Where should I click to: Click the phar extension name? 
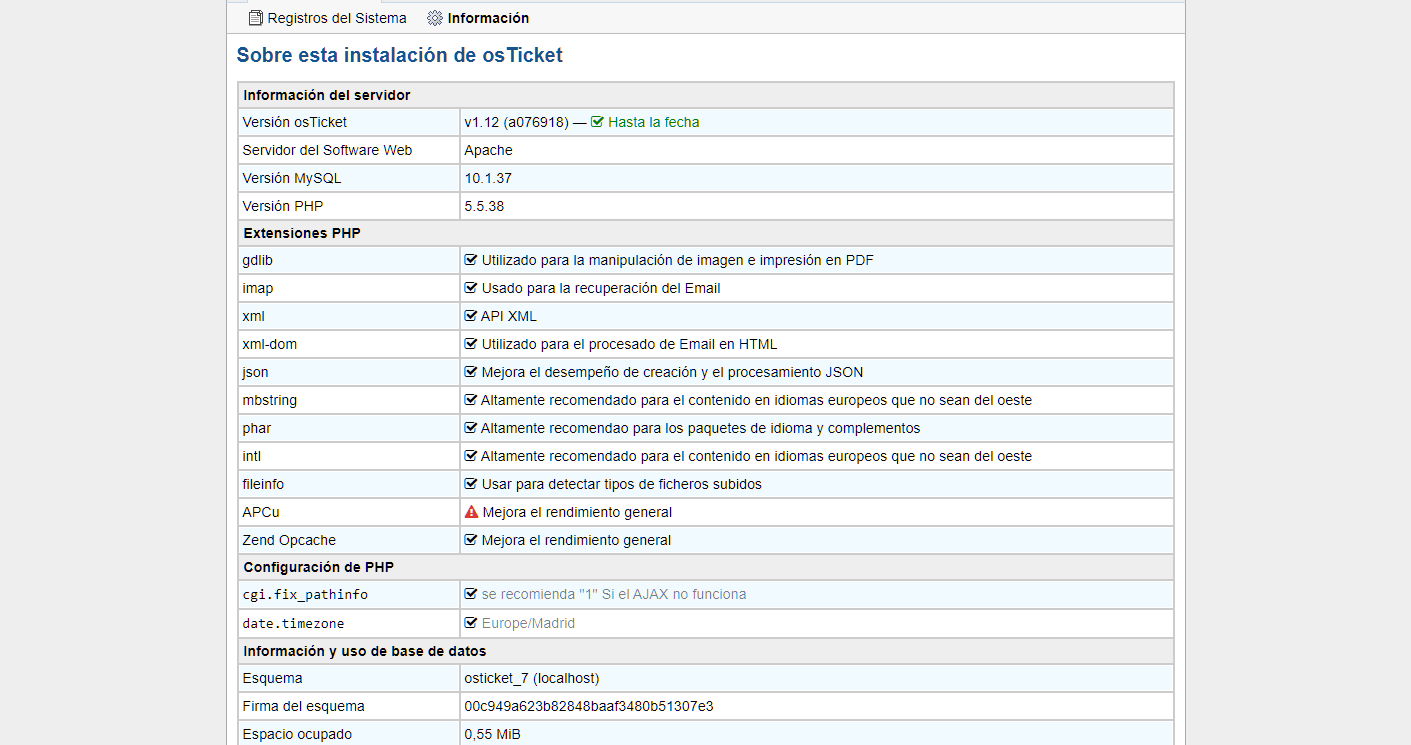[x=256, y=428]
